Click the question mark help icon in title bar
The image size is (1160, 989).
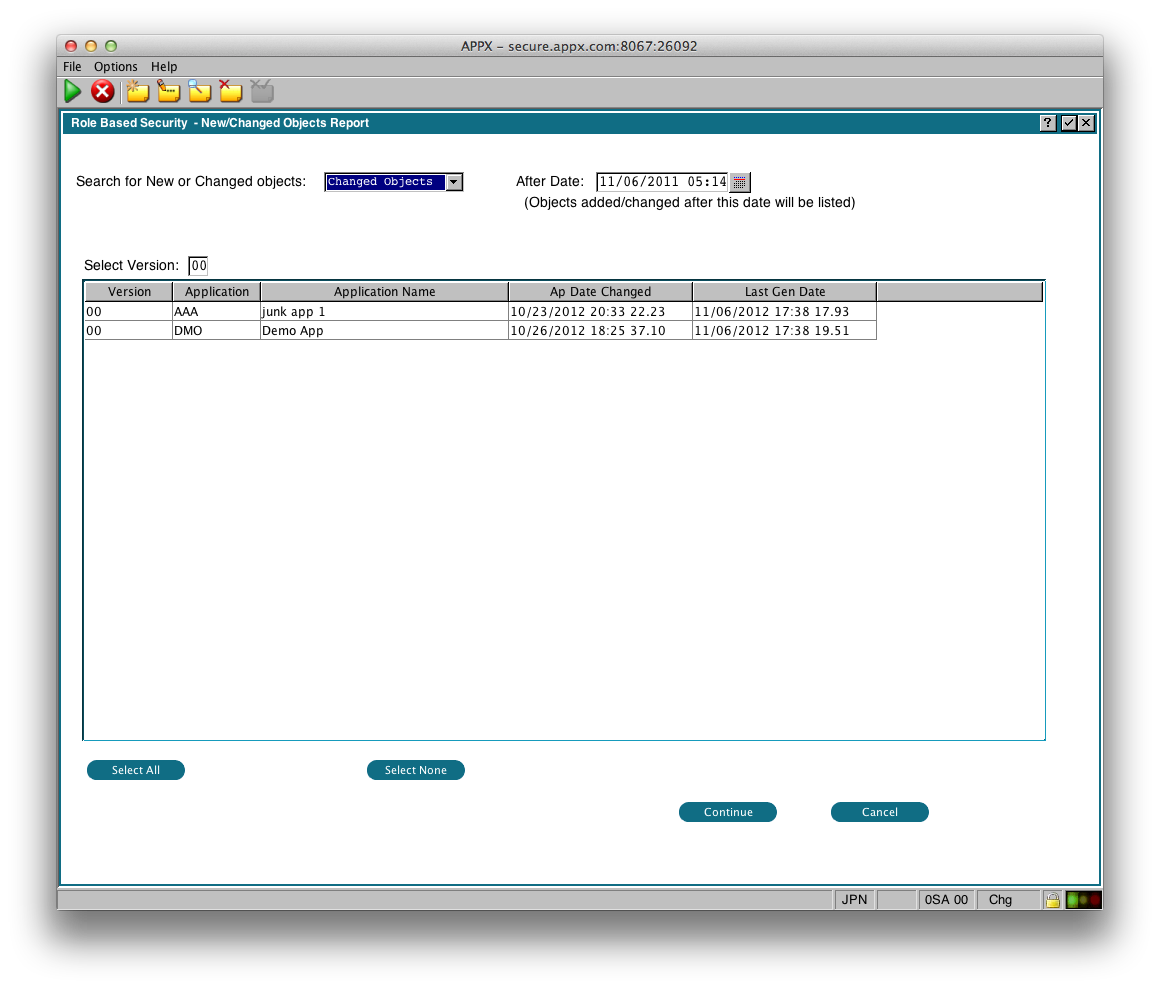point(1047,123)
